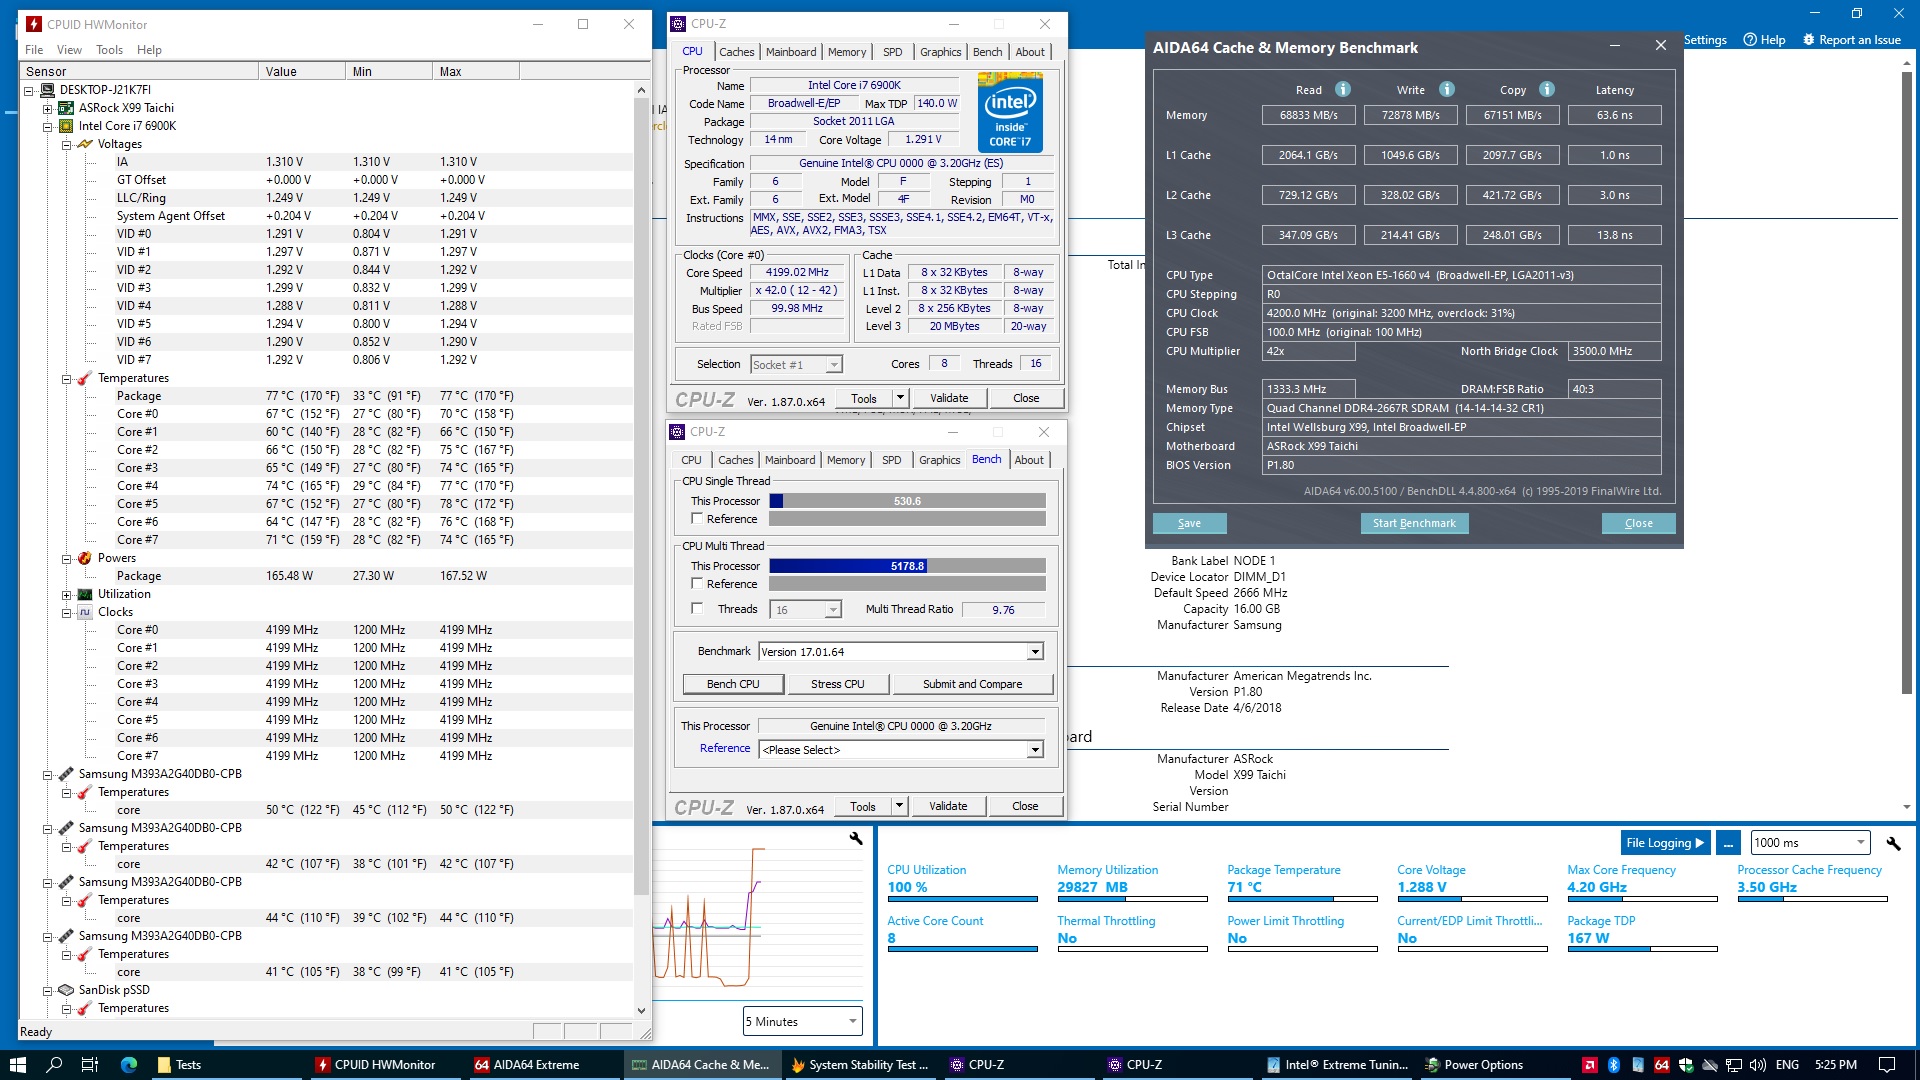1920x1080 pixels.
Task: Click the Copy info icon in AIDA64
Action: (x=1547, y=89)
